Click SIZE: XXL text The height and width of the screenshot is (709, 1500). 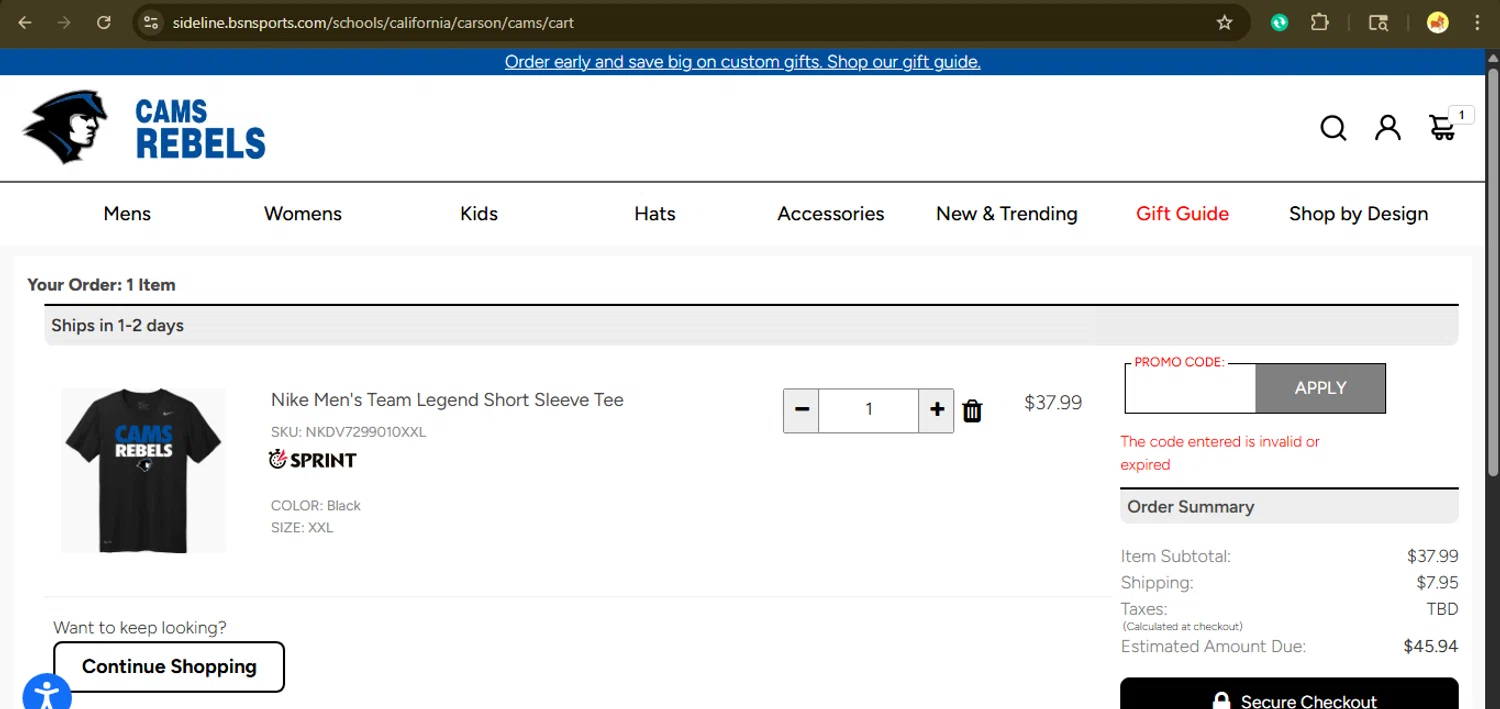pos(302,528)
